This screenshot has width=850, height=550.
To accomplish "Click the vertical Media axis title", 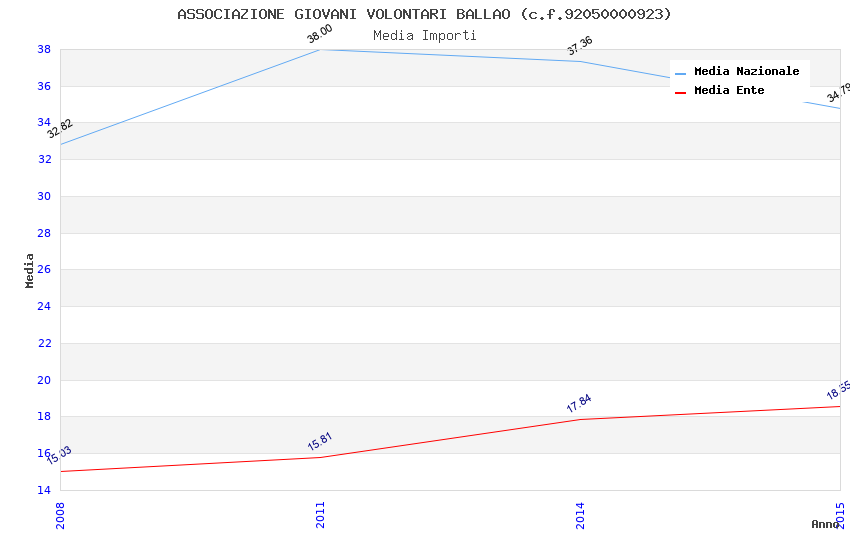I will click(x=29, y=270).
